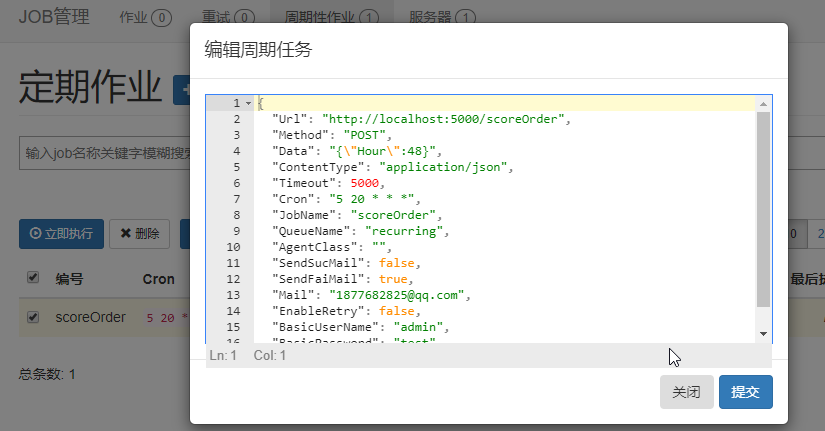Click the 删除 delete button
The width and height of the screenshot is (825, 431).
[139, 234]
